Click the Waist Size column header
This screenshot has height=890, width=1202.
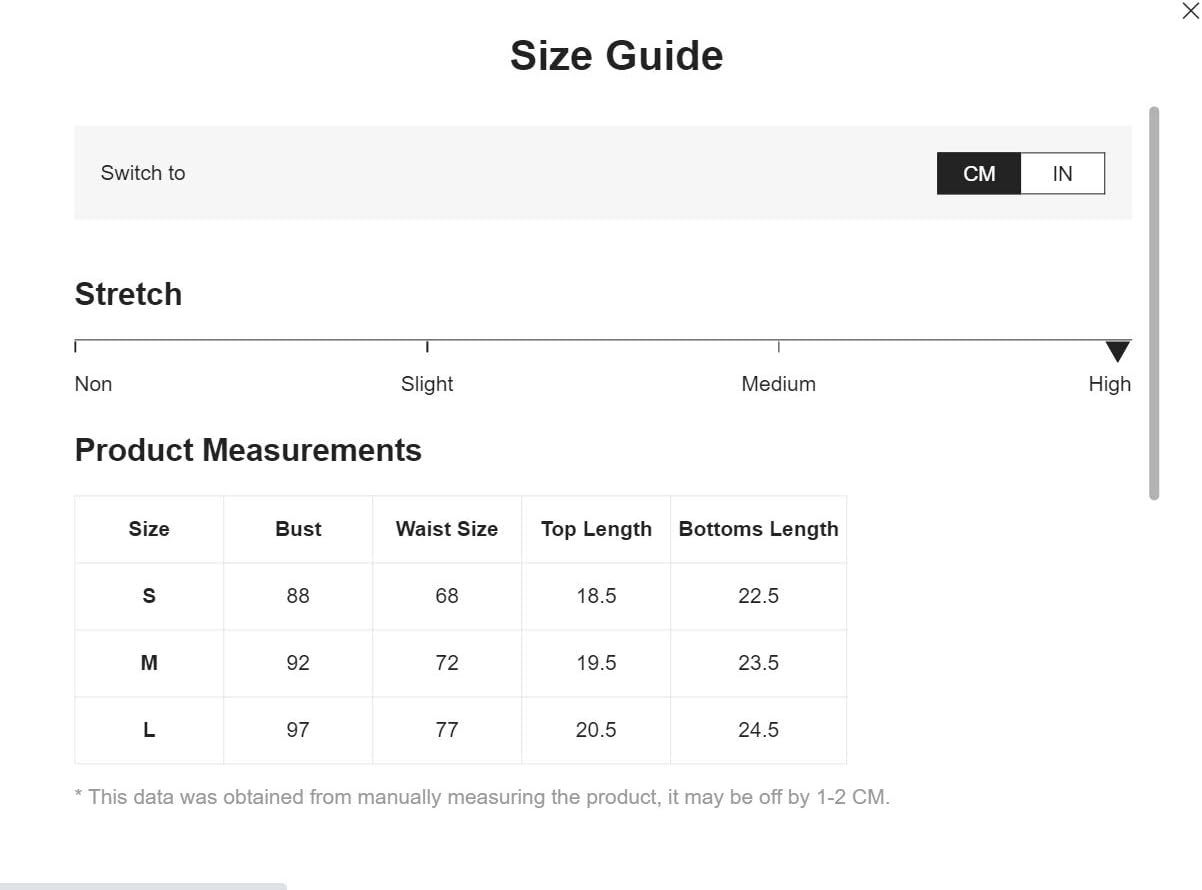coord(447,529)
